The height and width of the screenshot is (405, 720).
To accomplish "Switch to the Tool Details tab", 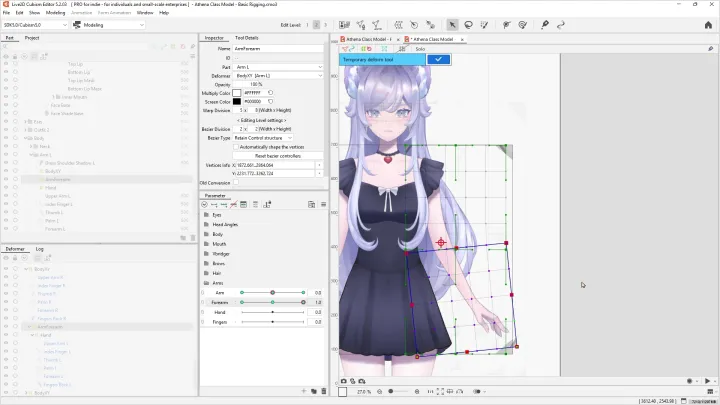I will click(247, 38).
